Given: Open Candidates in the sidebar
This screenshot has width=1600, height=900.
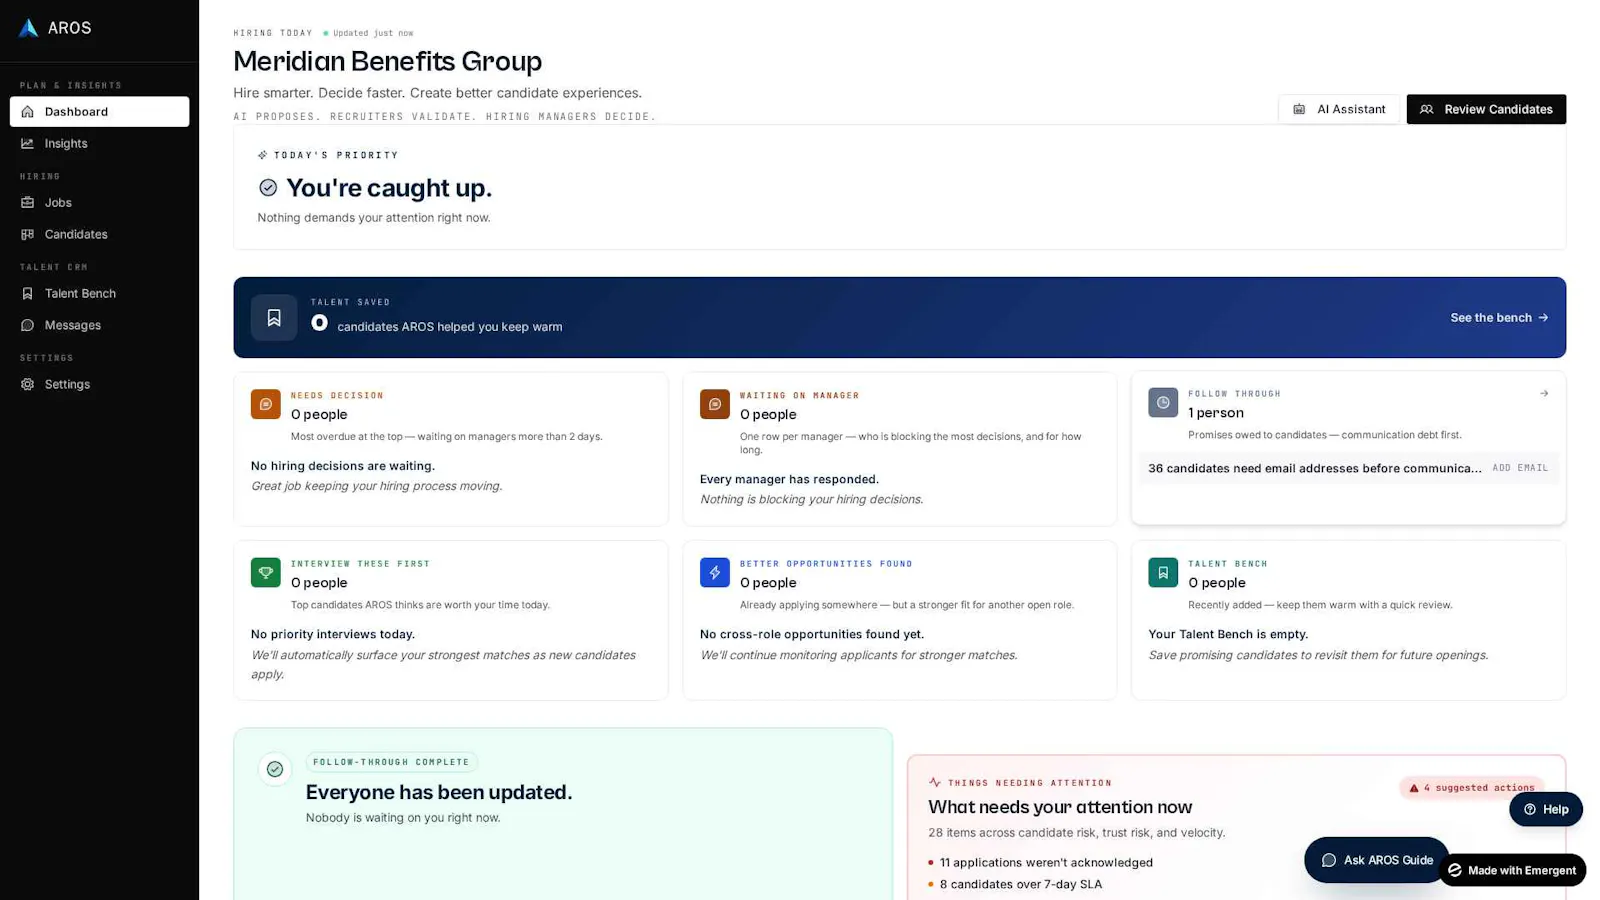Looking at the screenshot, I should pos(99,234).
